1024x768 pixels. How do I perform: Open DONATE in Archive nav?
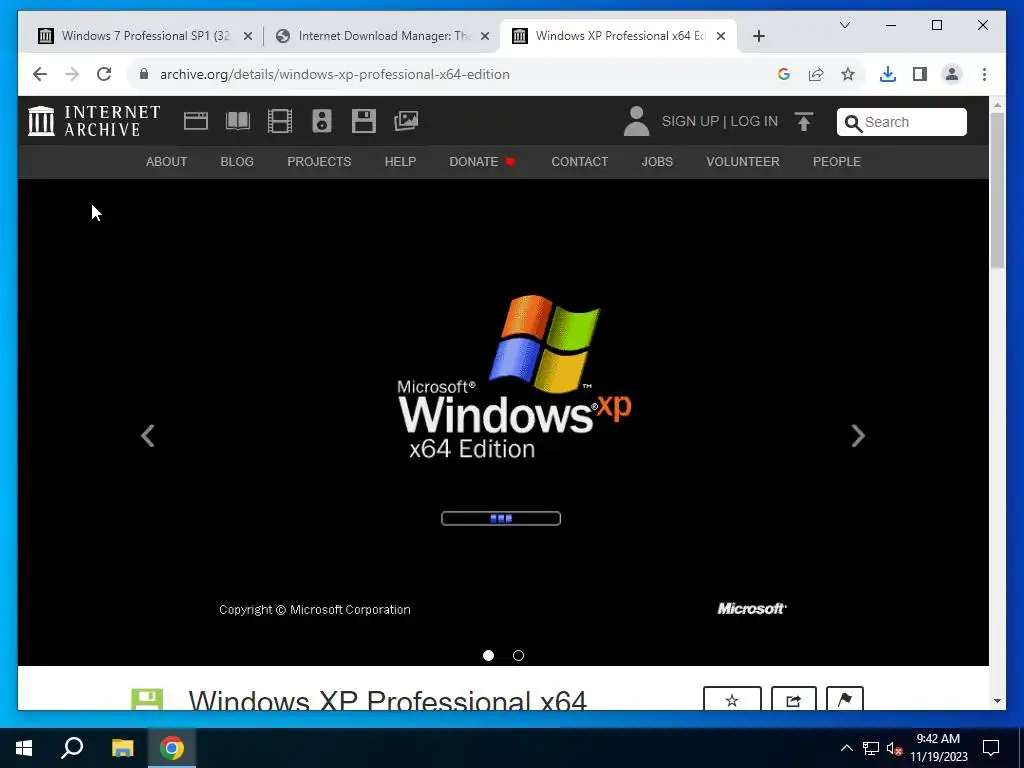point(482,162)
